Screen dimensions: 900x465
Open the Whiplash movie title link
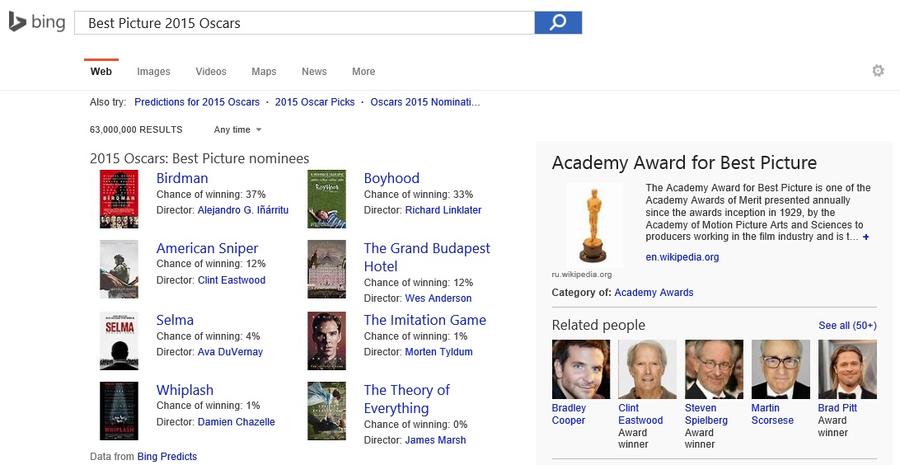click(184, 390)
